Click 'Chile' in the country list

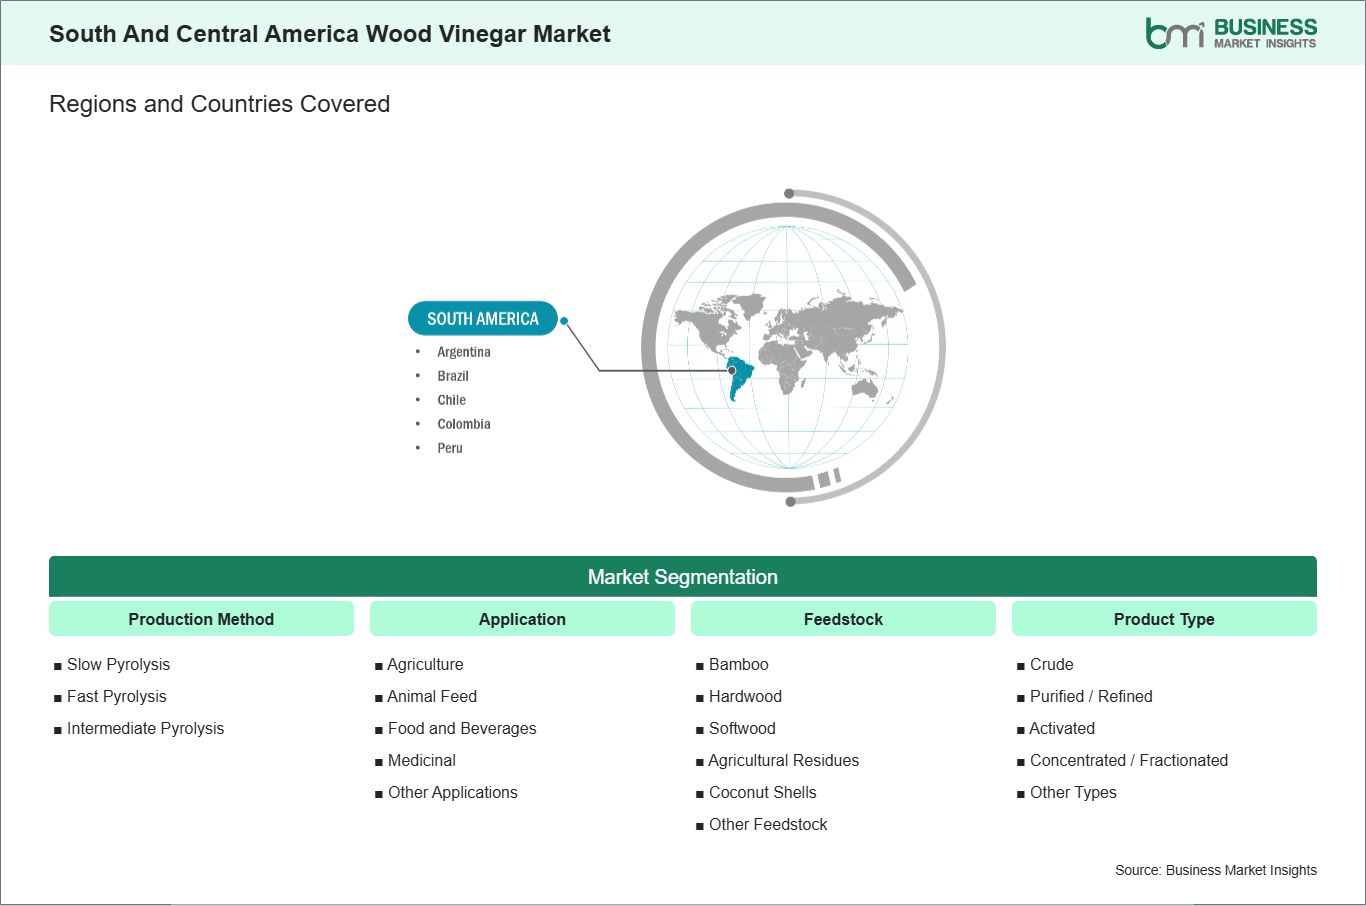451,400
